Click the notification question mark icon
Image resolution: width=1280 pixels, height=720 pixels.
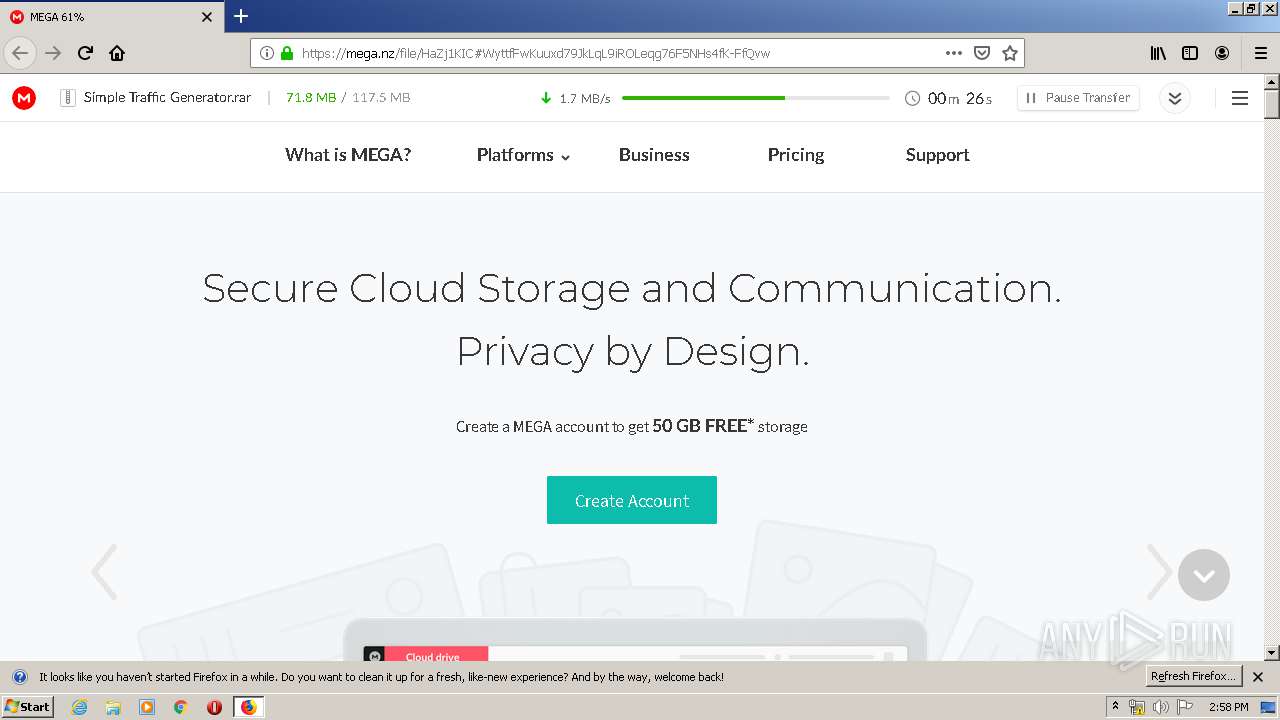tap(20, 677)
